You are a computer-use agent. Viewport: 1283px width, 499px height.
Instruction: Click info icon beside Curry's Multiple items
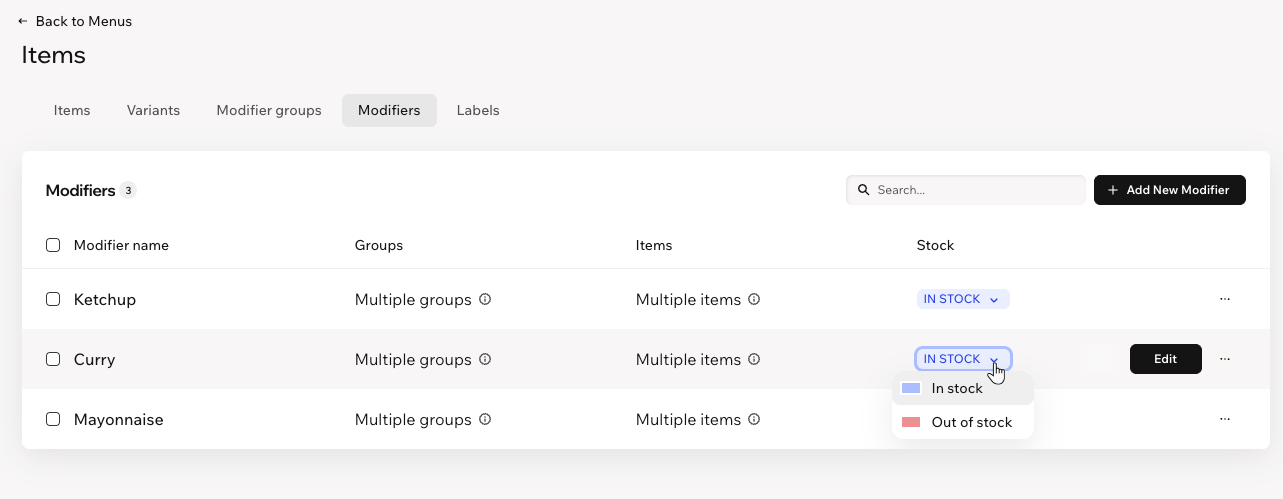755,359
